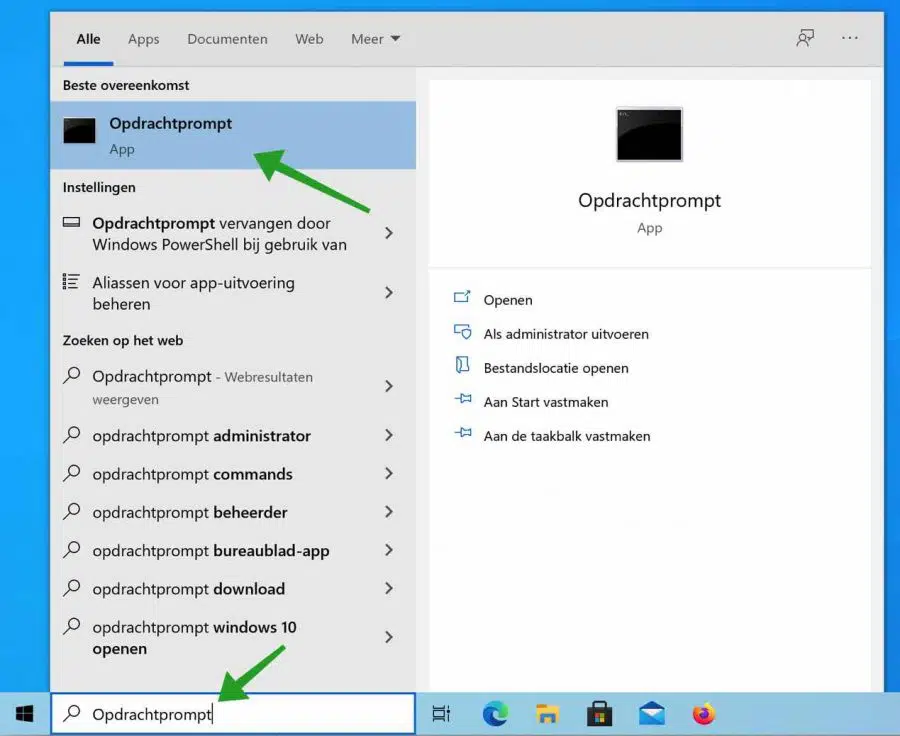The width and height of the screenshot is (900, 736).
Task: Launch Microsoft Edge from the taskbar
Action: click(495, 714)
